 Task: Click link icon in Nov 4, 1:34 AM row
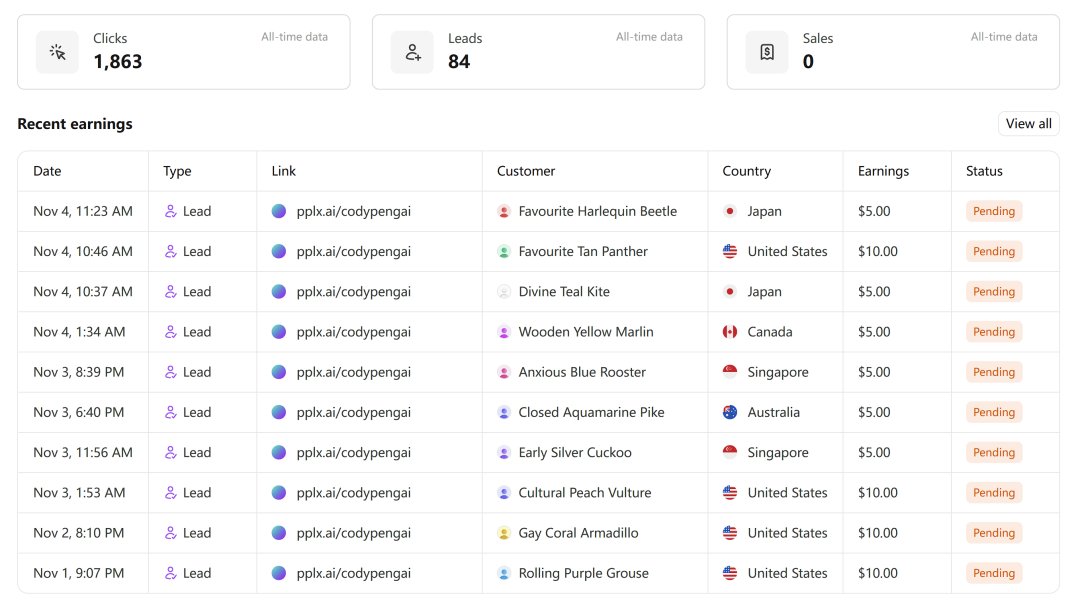[x=279, y=332]
